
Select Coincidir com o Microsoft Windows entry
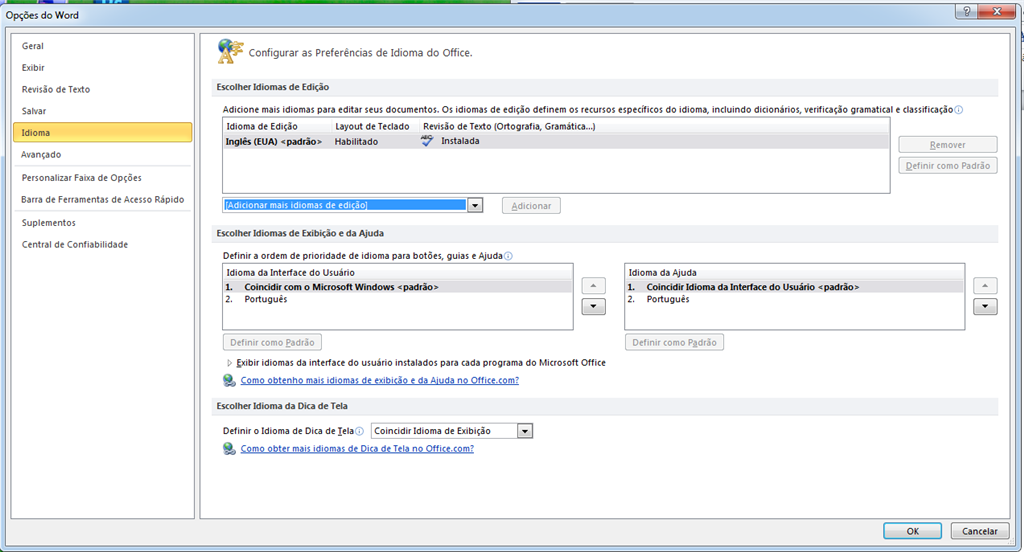pyautogui.click(x=398, y=287)
